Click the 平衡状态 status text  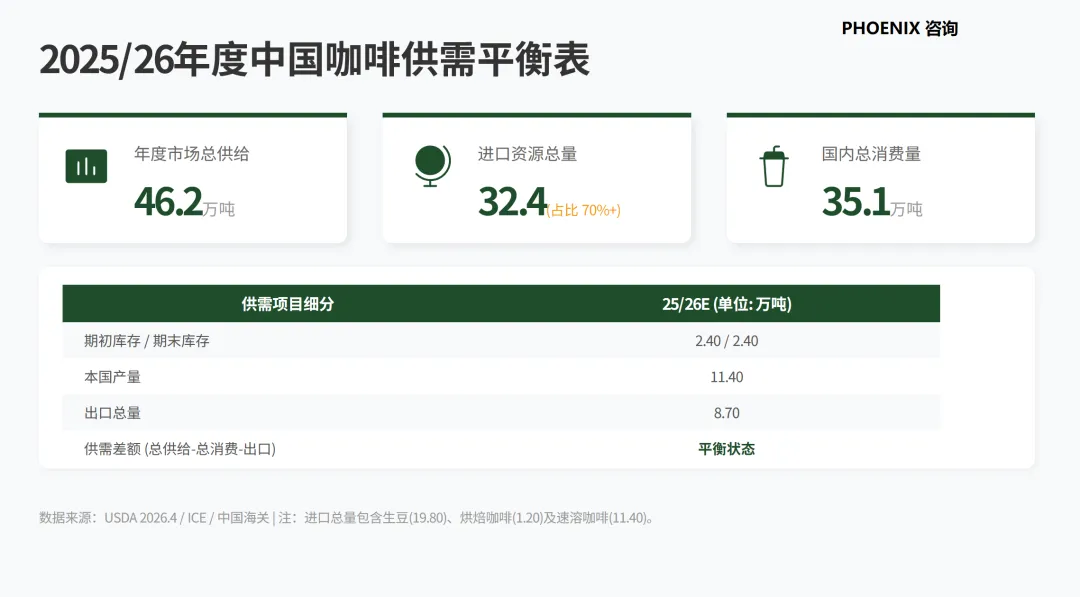tap(728, 448)
